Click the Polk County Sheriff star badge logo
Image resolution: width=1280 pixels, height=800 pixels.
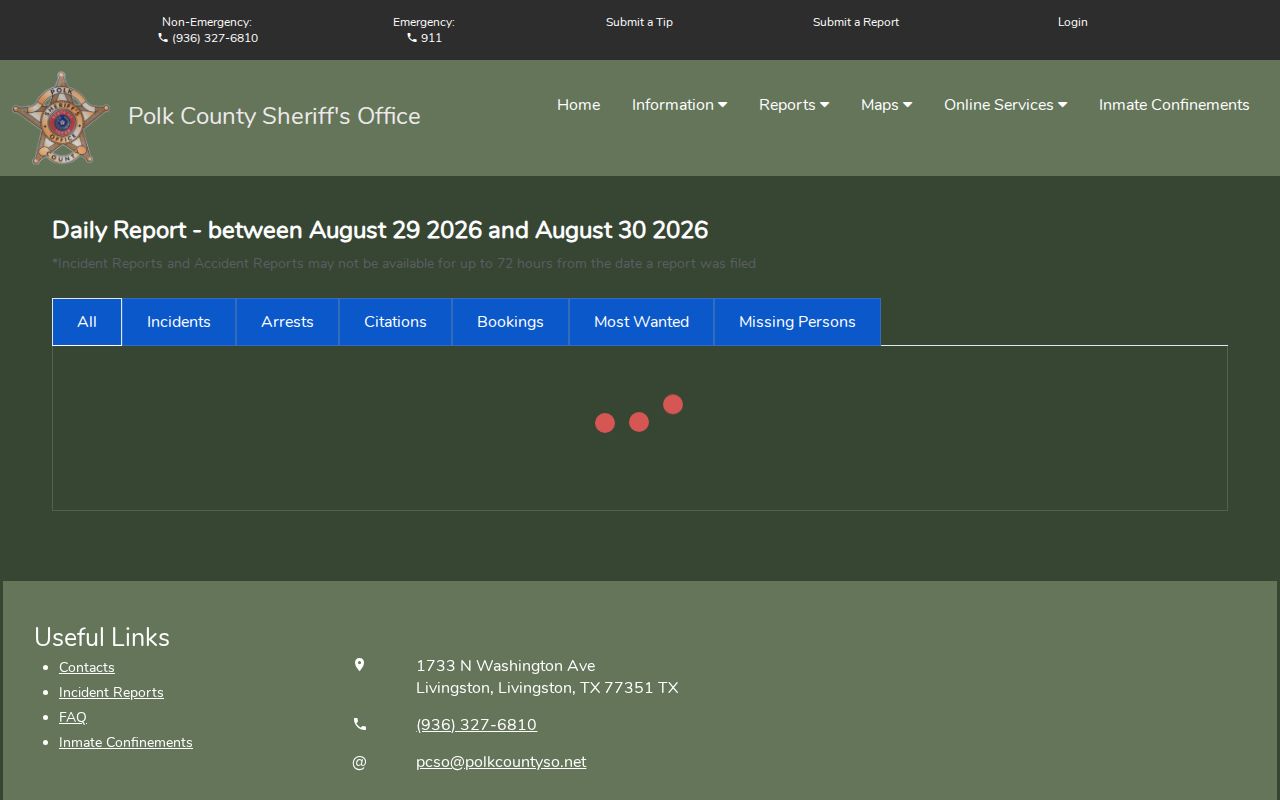point(61,117)
